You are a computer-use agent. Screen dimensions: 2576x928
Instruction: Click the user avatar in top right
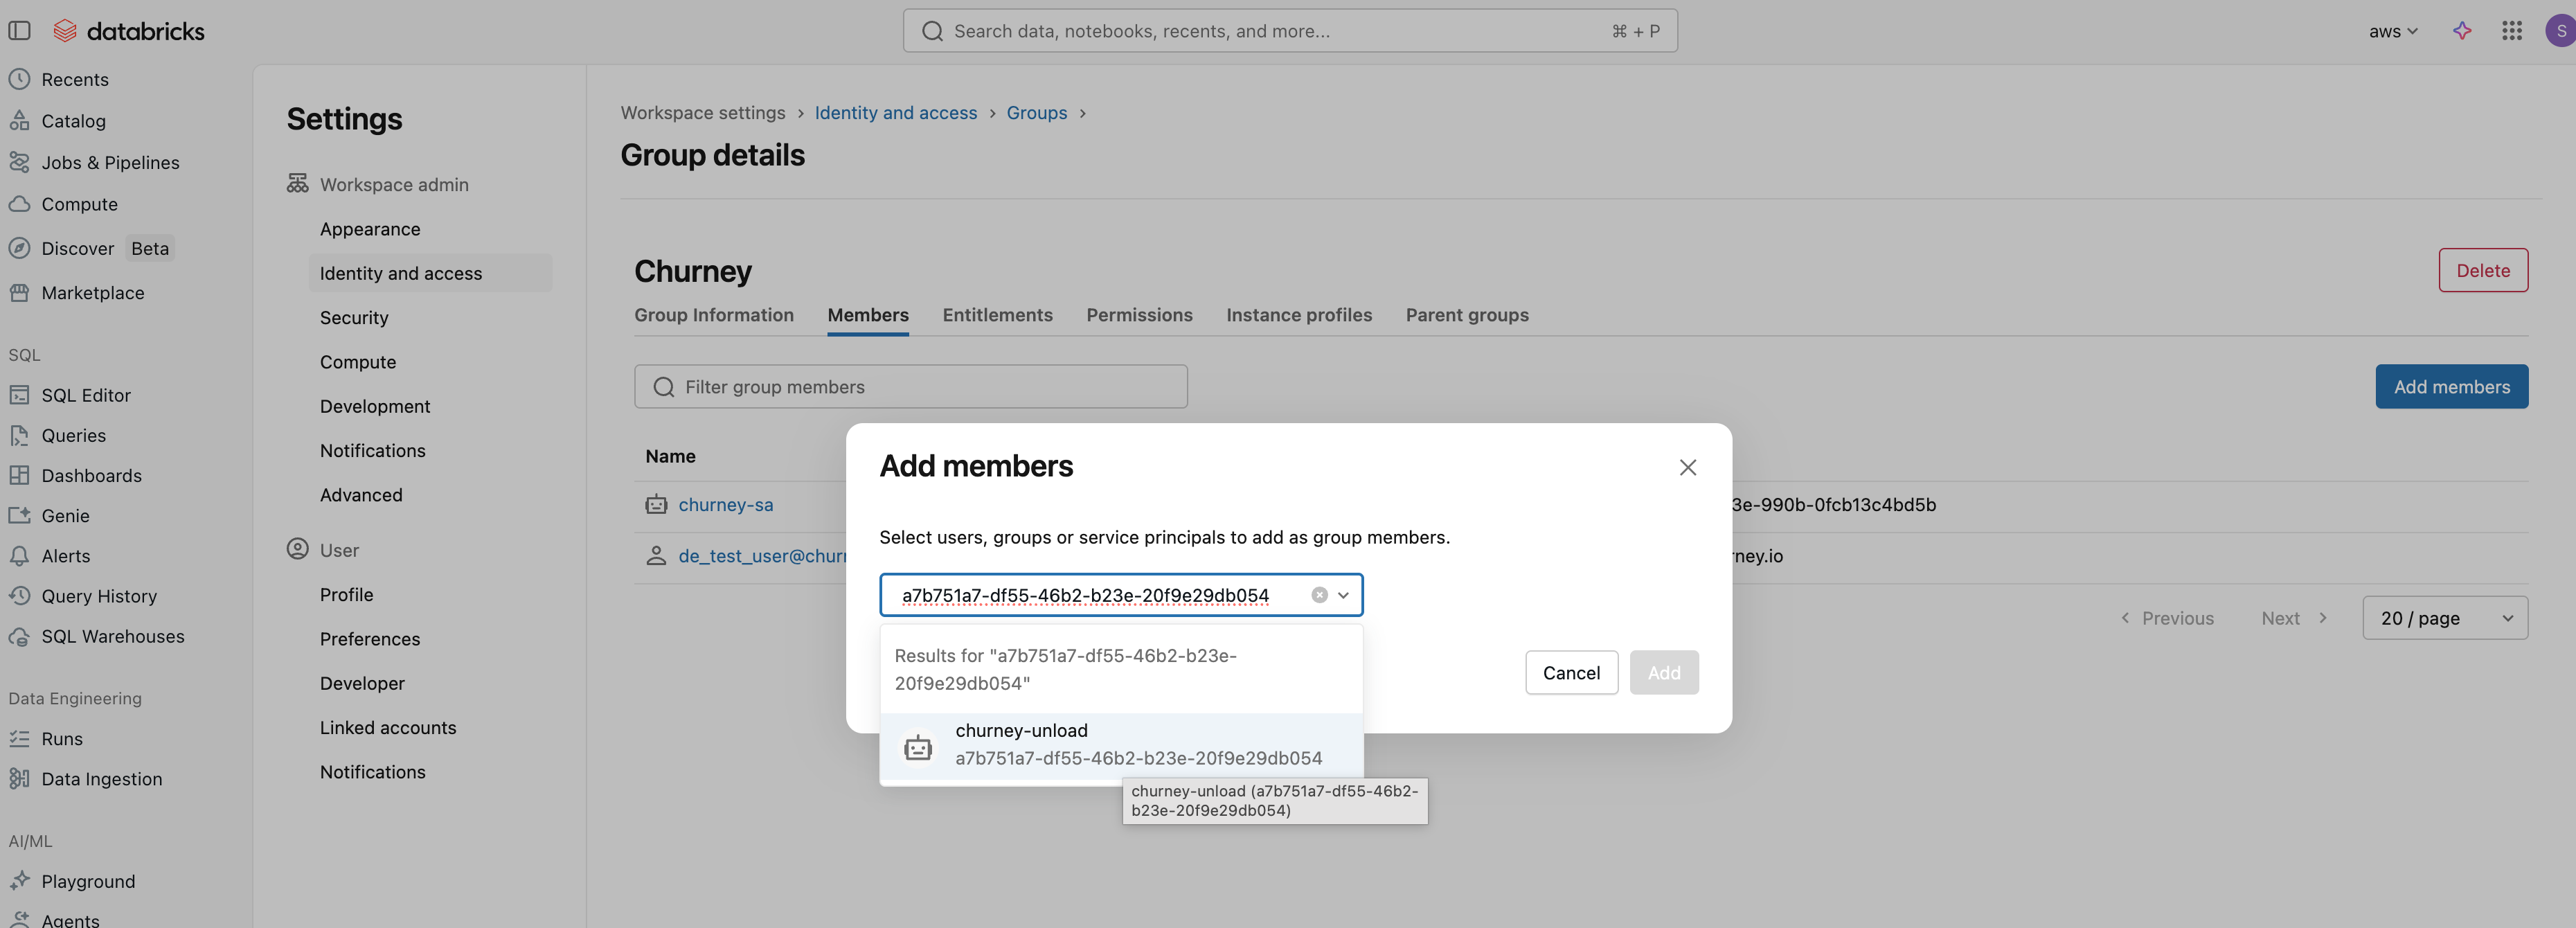point(2560,31)
